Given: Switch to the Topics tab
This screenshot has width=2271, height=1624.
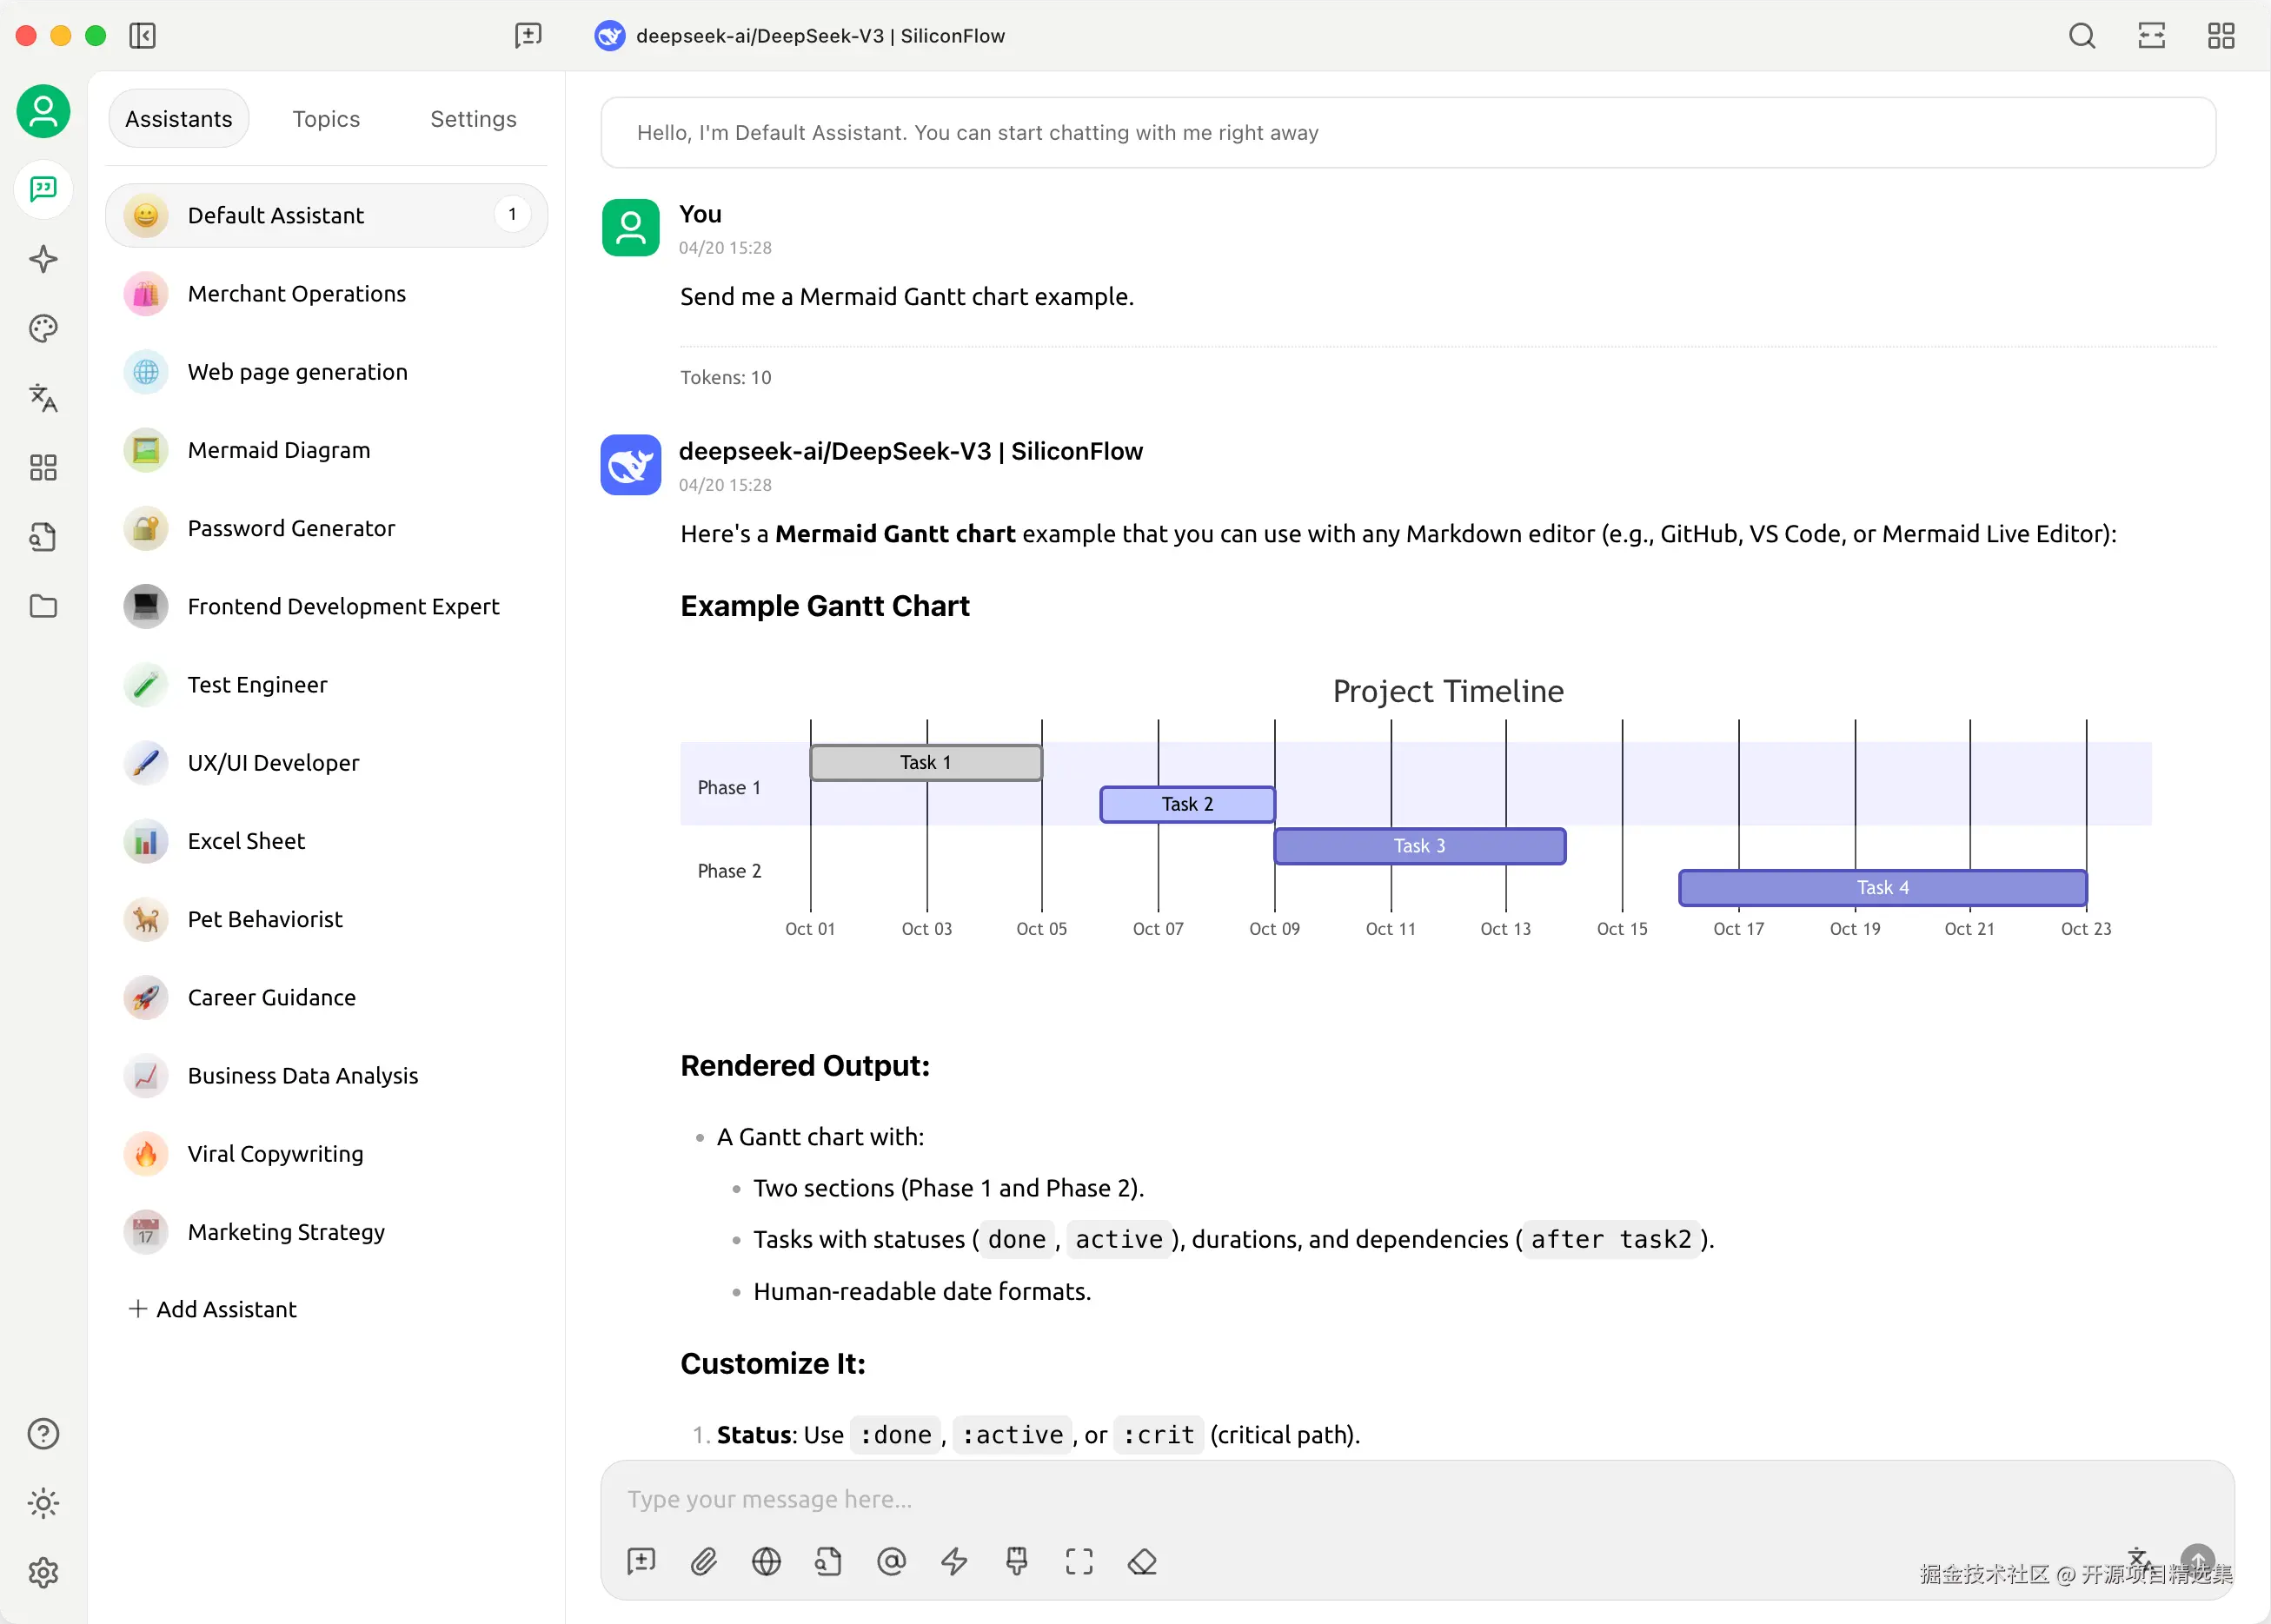Looking at the screenshot, I should 326,119.
